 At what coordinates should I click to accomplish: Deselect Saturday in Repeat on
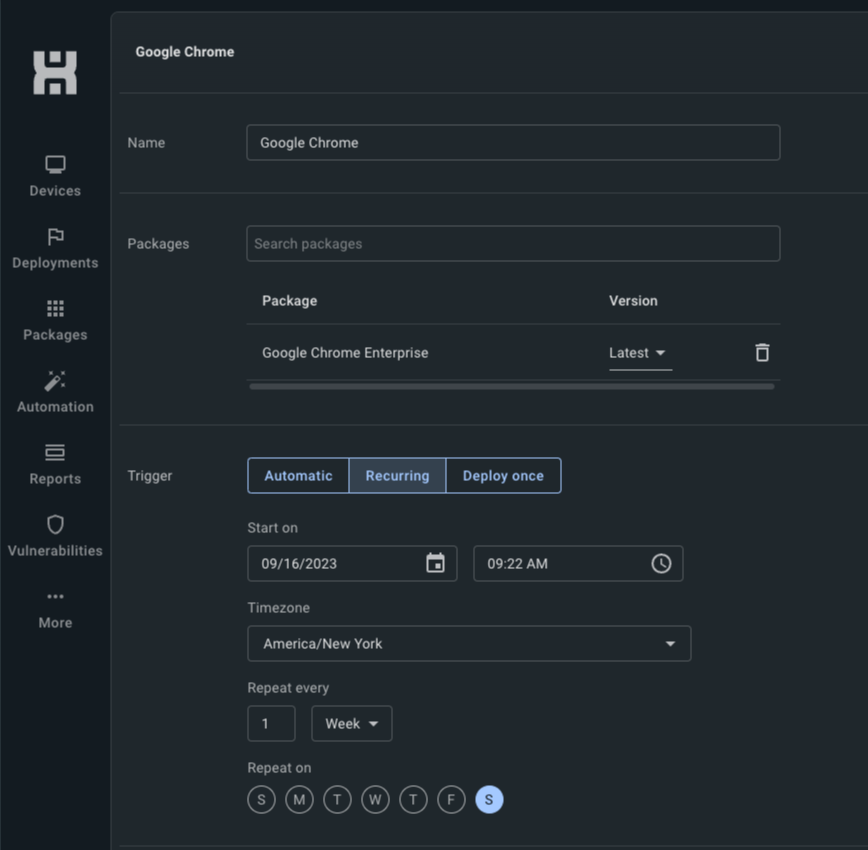coord(489,800)
